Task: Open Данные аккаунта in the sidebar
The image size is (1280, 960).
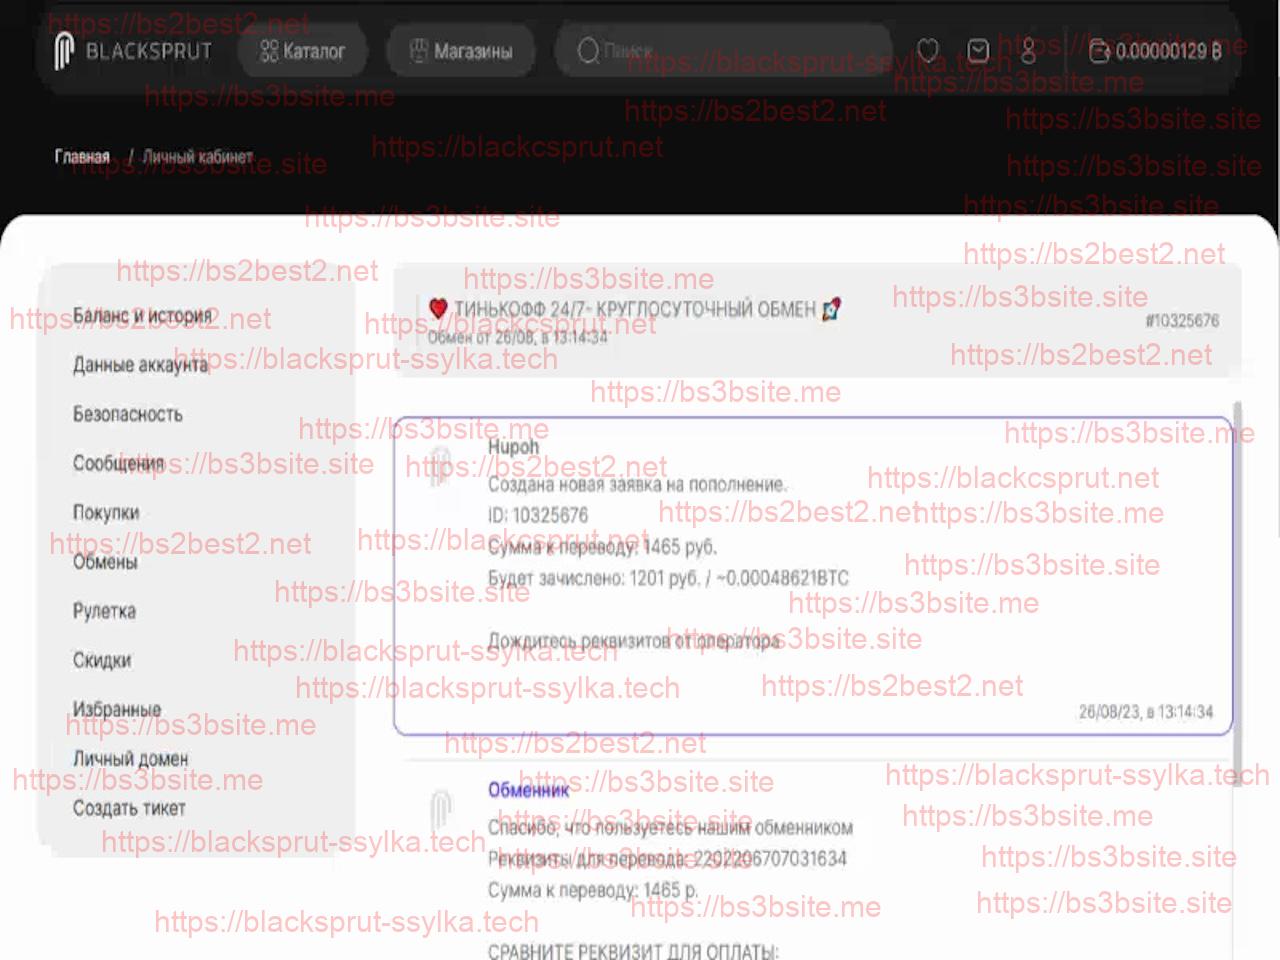Action: coord(140,365)
